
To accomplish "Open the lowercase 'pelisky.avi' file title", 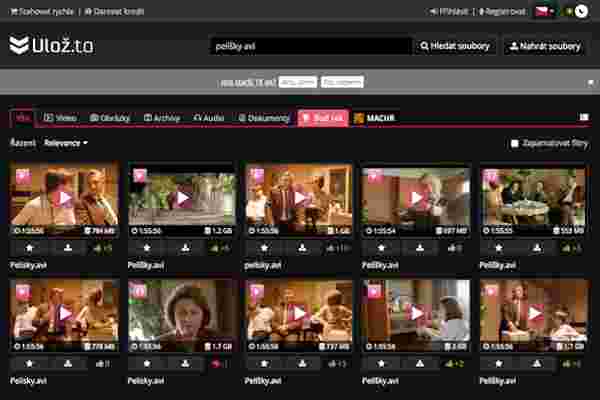I will [263, 265].
